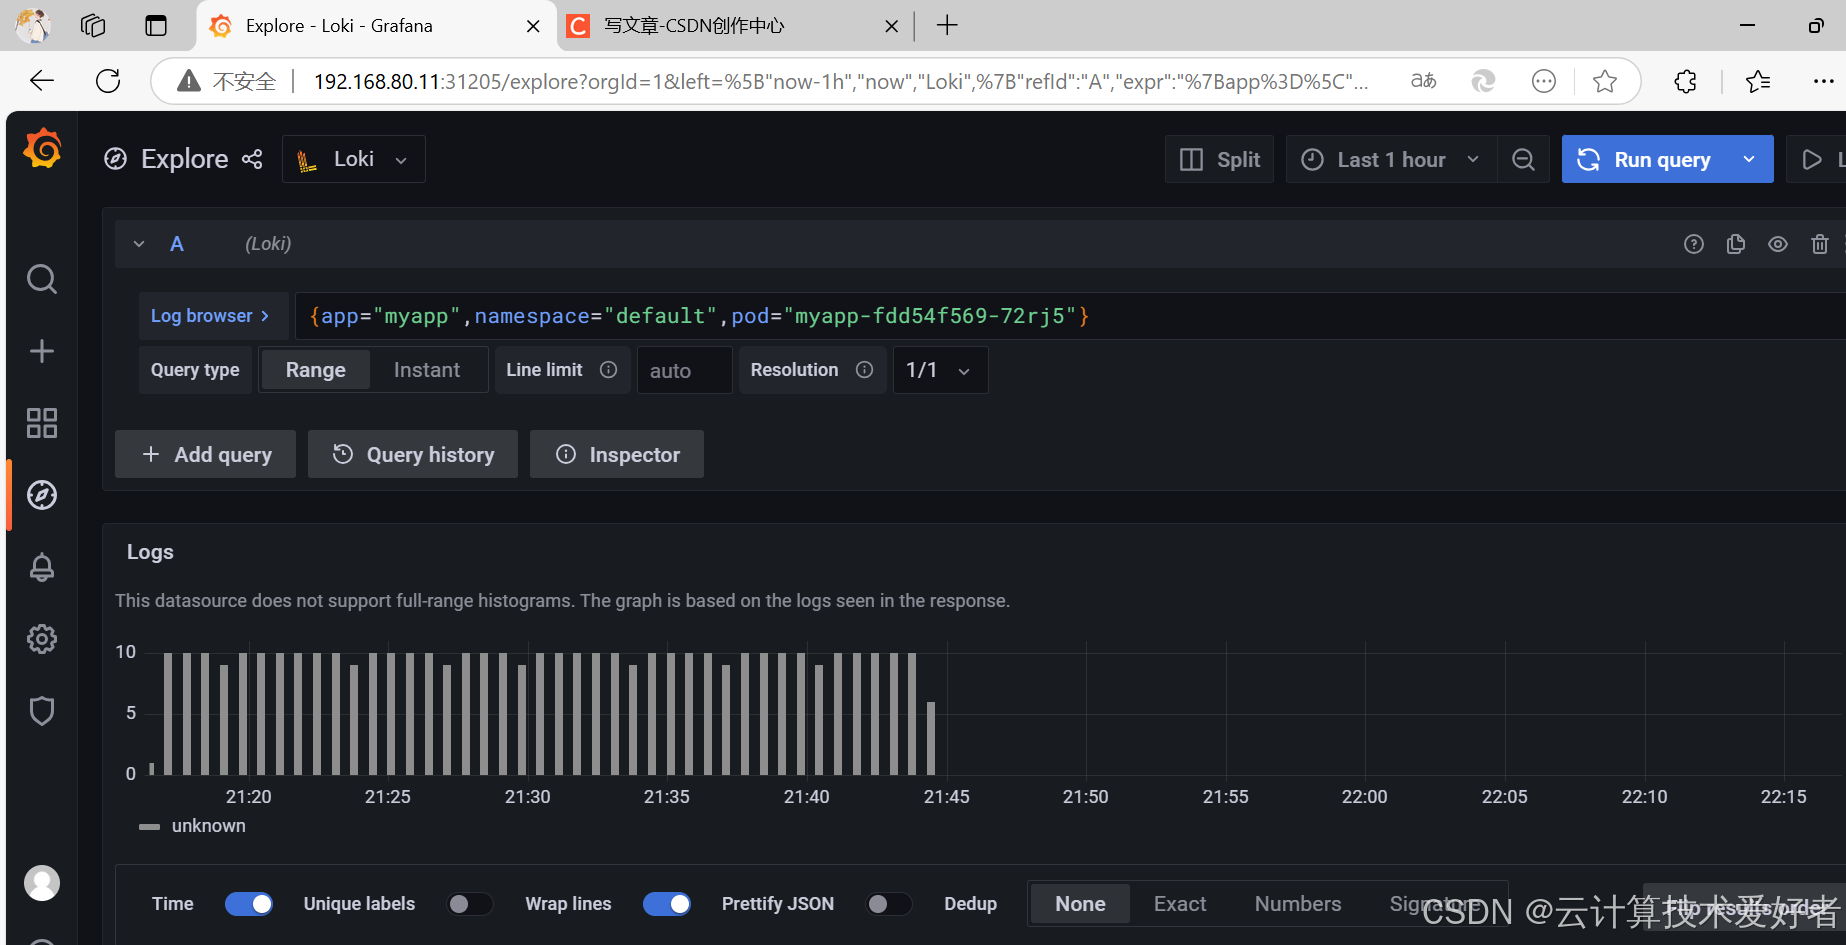Expand the Log browser
Viewport: 1846px width, 945px height.
pyautogui.click(x=213, y=316)
